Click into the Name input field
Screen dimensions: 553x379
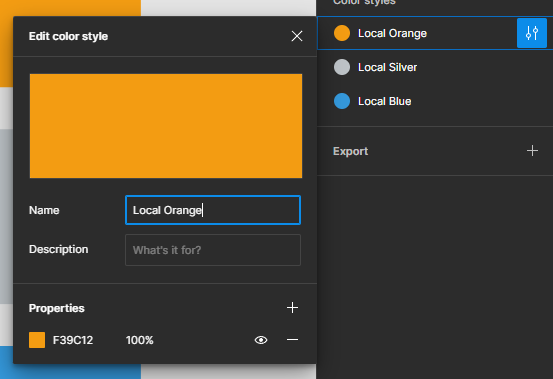[213, 210]
